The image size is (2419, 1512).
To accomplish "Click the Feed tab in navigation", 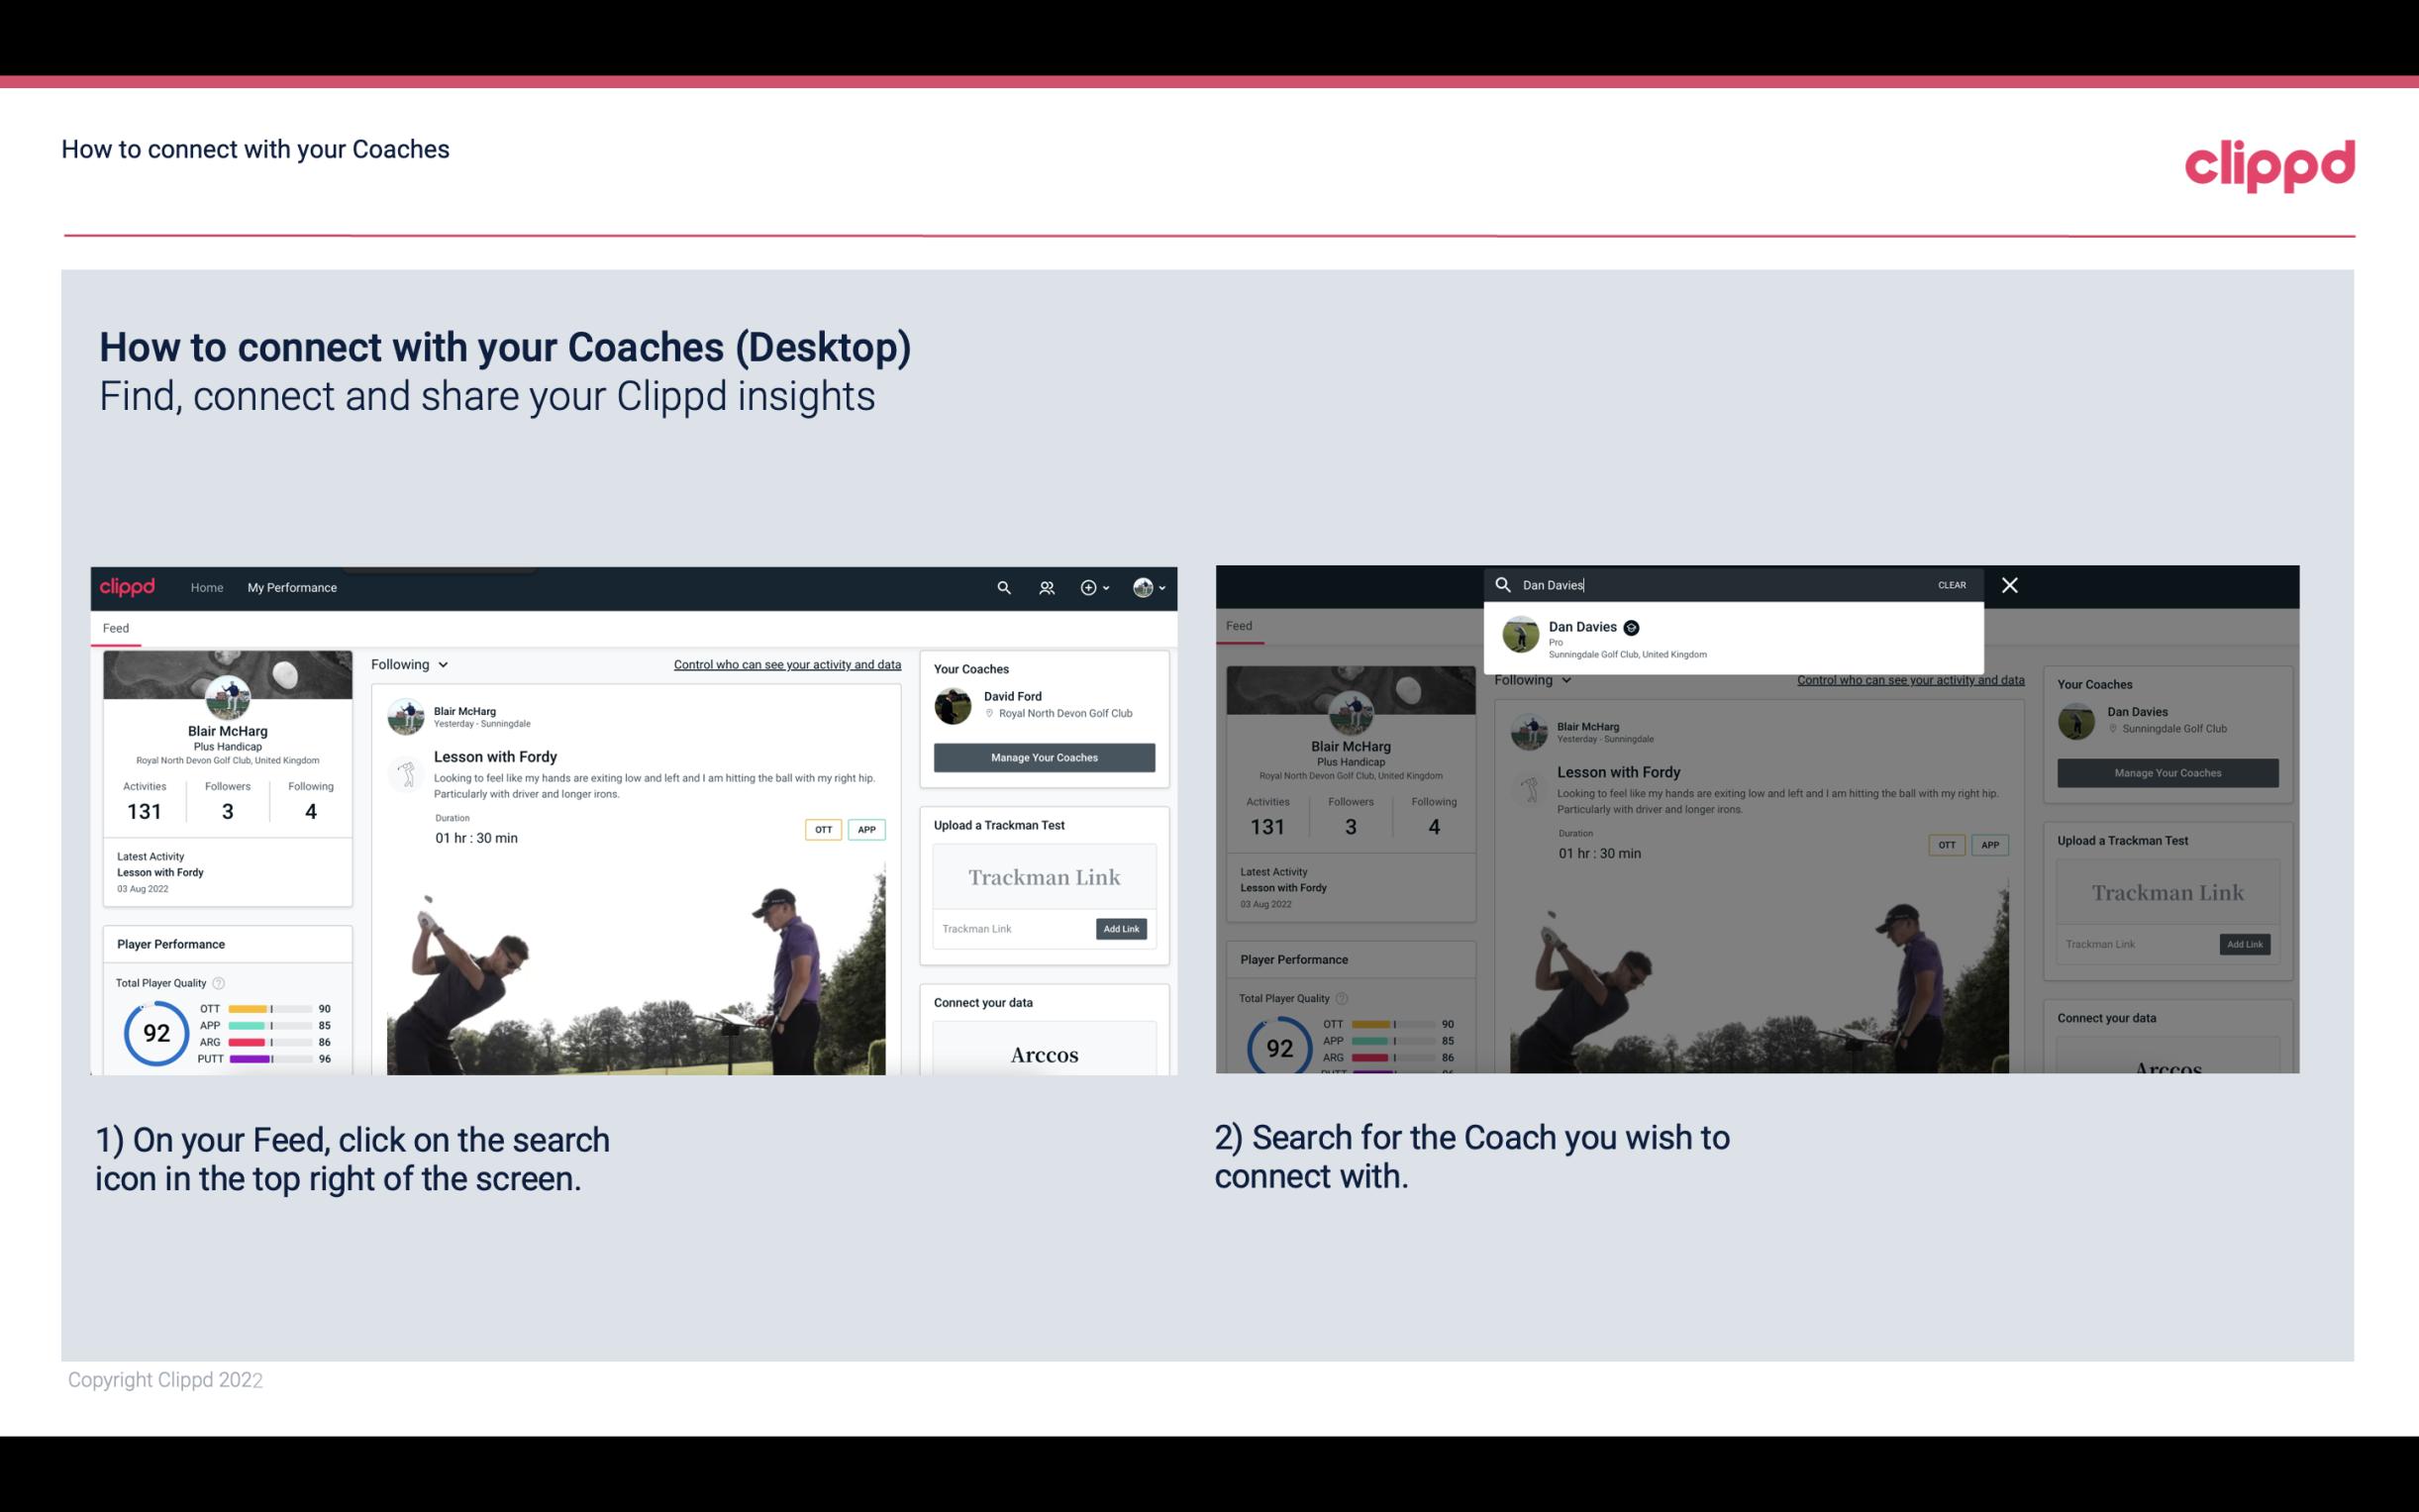I will pos(115,627).
